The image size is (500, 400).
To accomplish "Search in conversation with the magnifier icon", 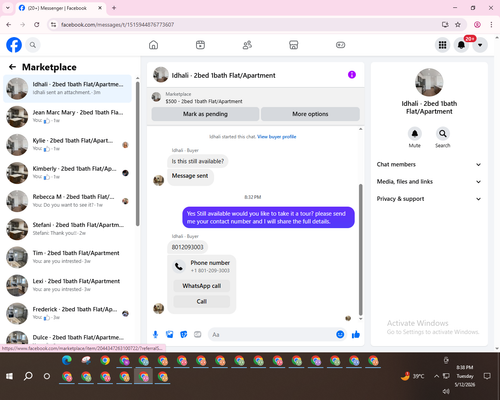I will 443,134.
